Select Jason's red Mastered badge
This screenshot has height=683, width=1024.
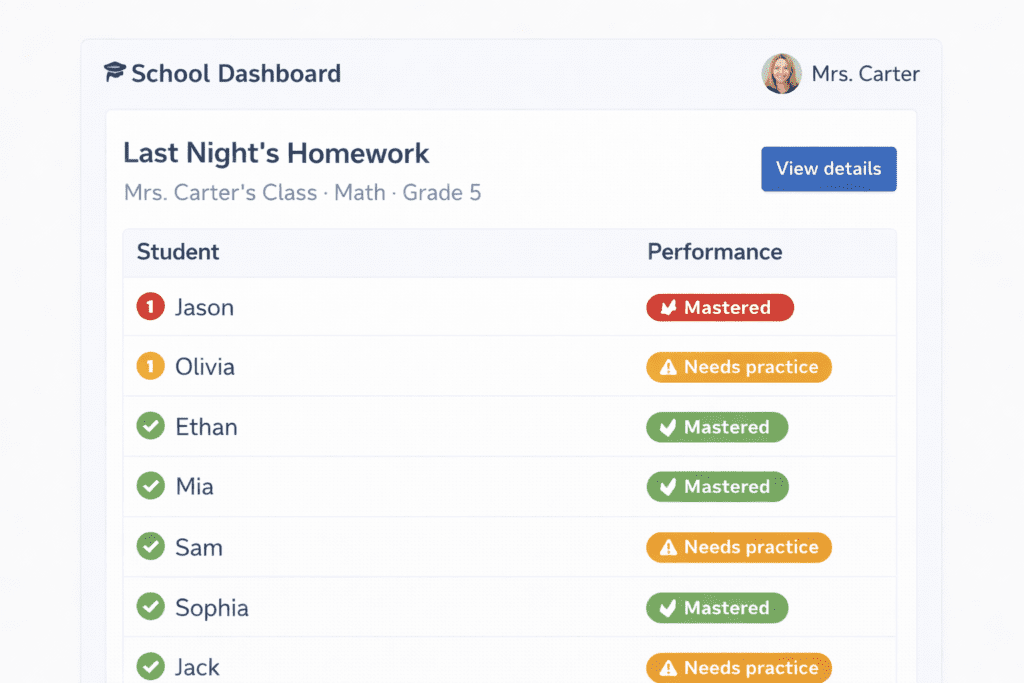[x=720, y=308]
